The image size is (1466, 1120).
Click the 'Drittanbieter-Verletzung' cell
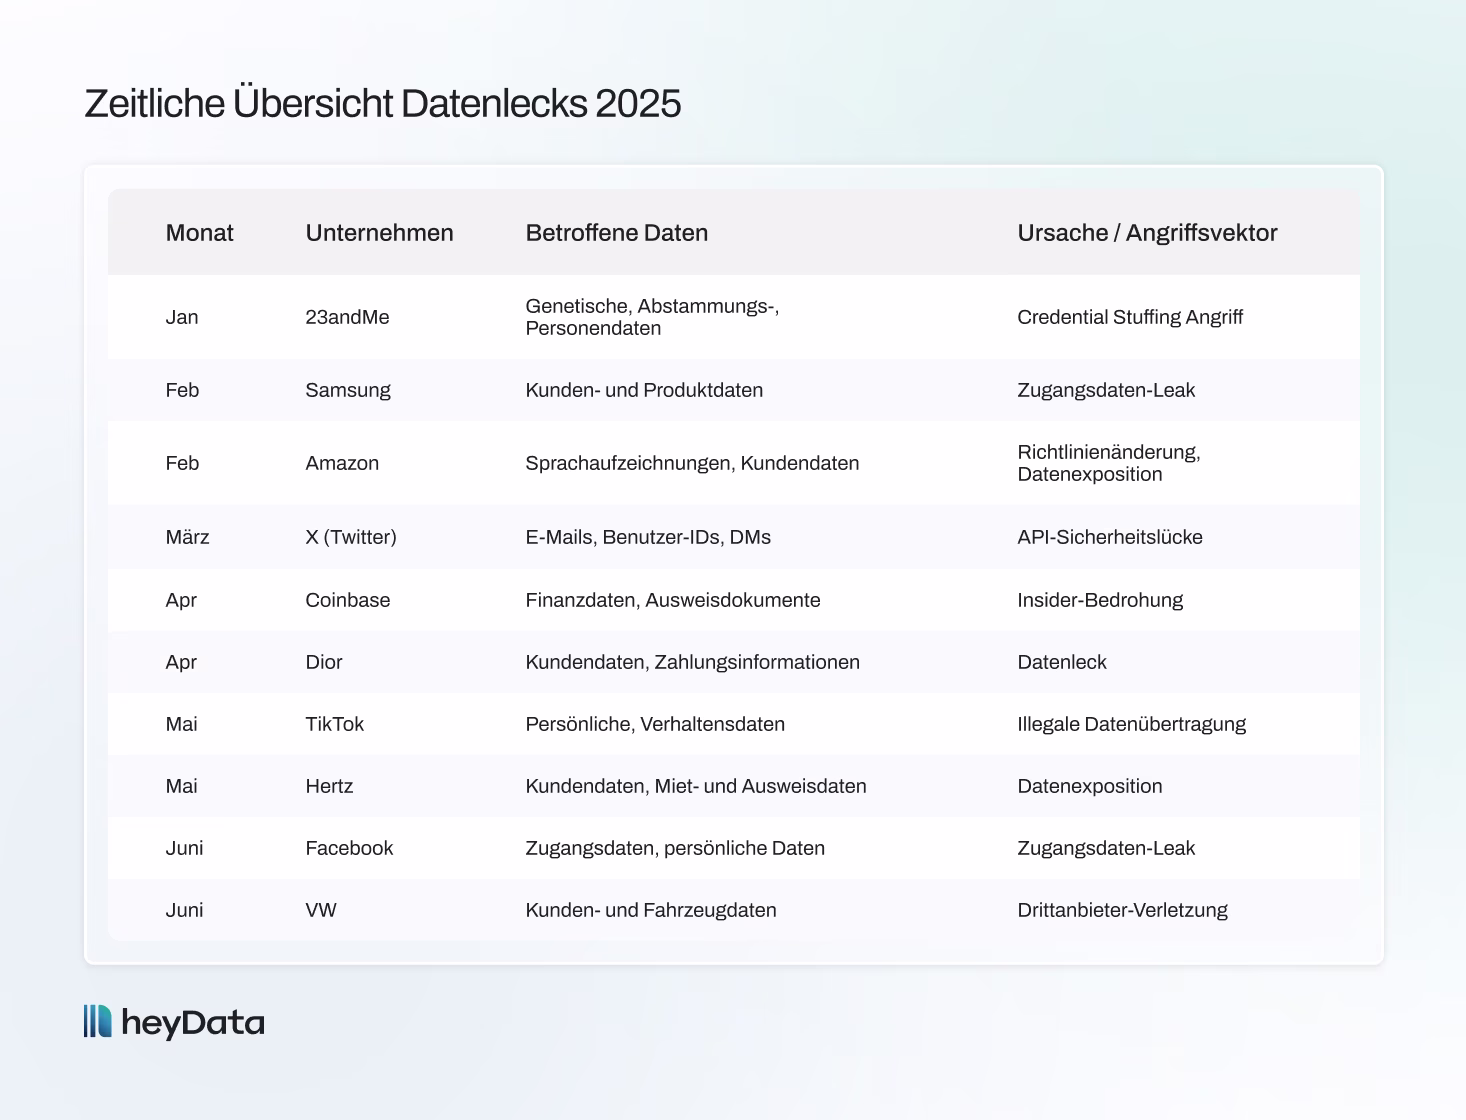coord(1123,910)
